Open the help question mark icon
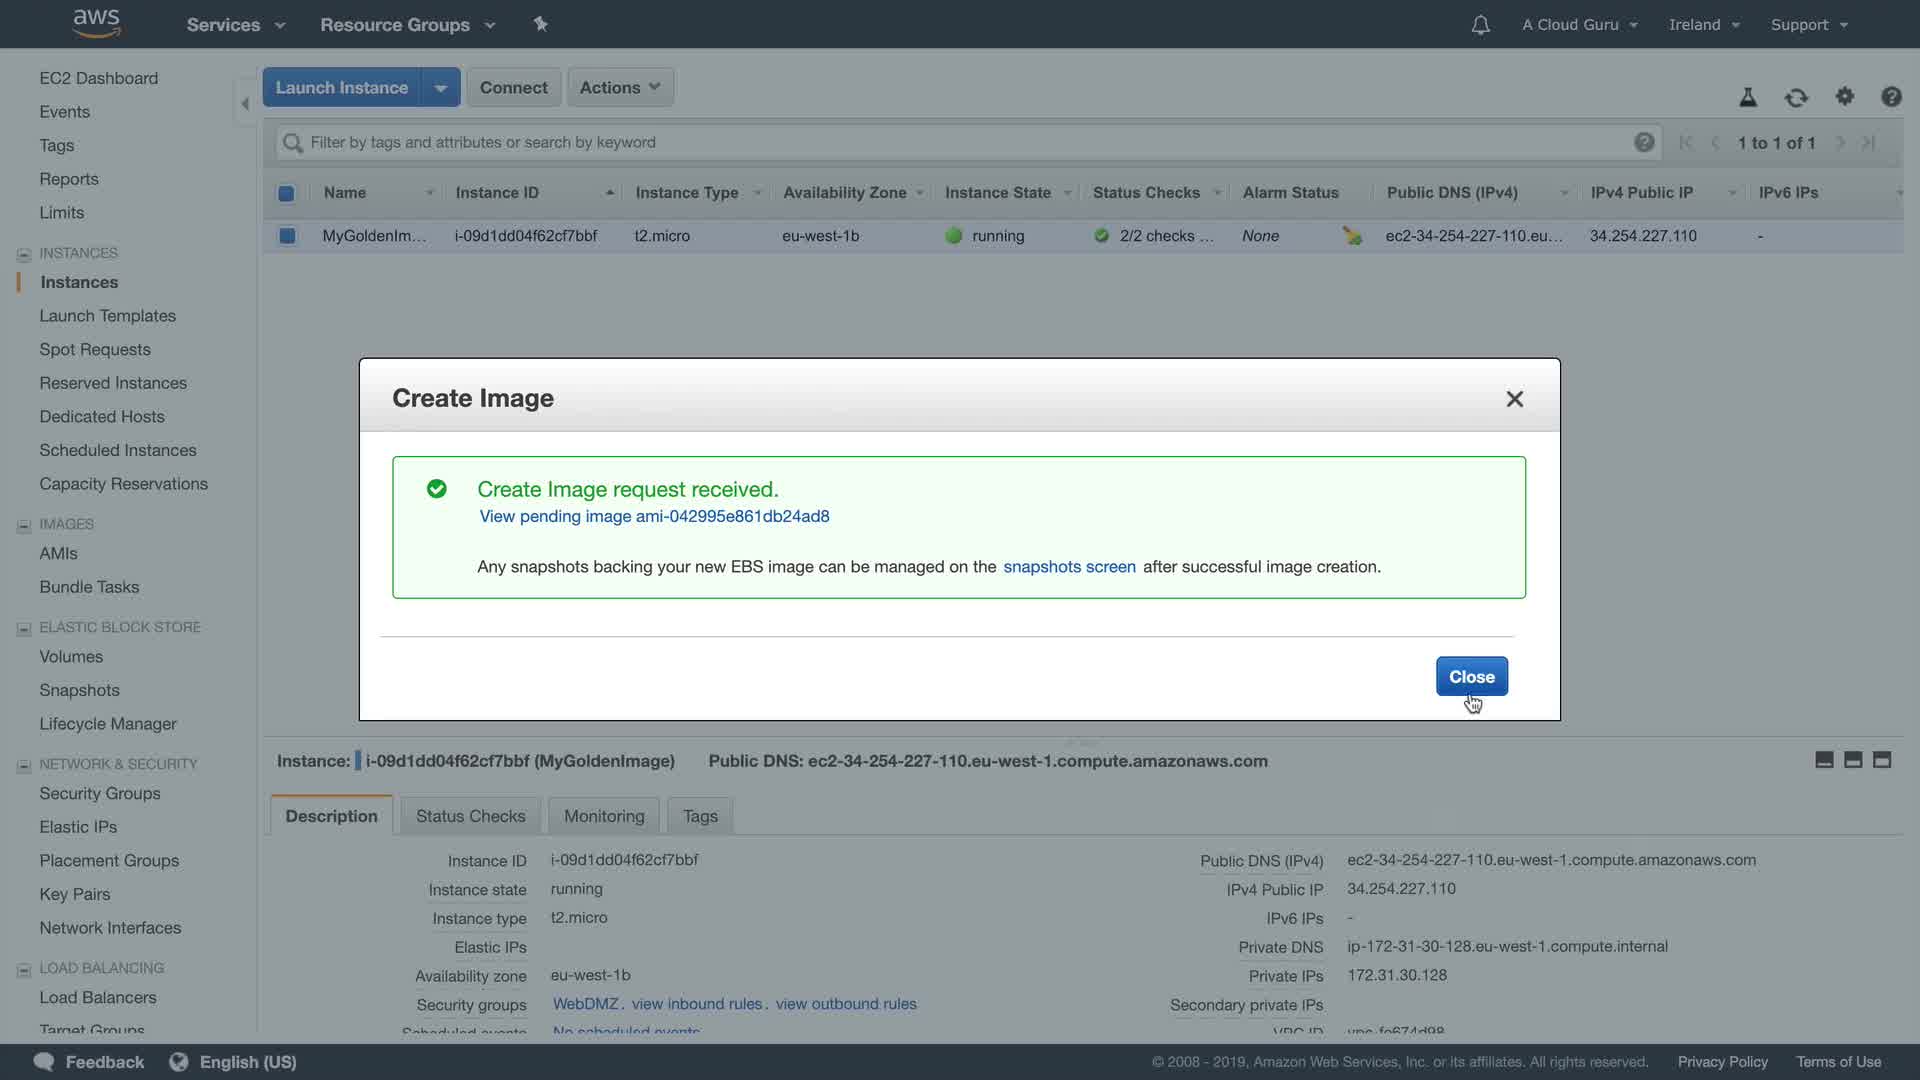This screenshot has height=1080, width=1920. point(1891,97)
